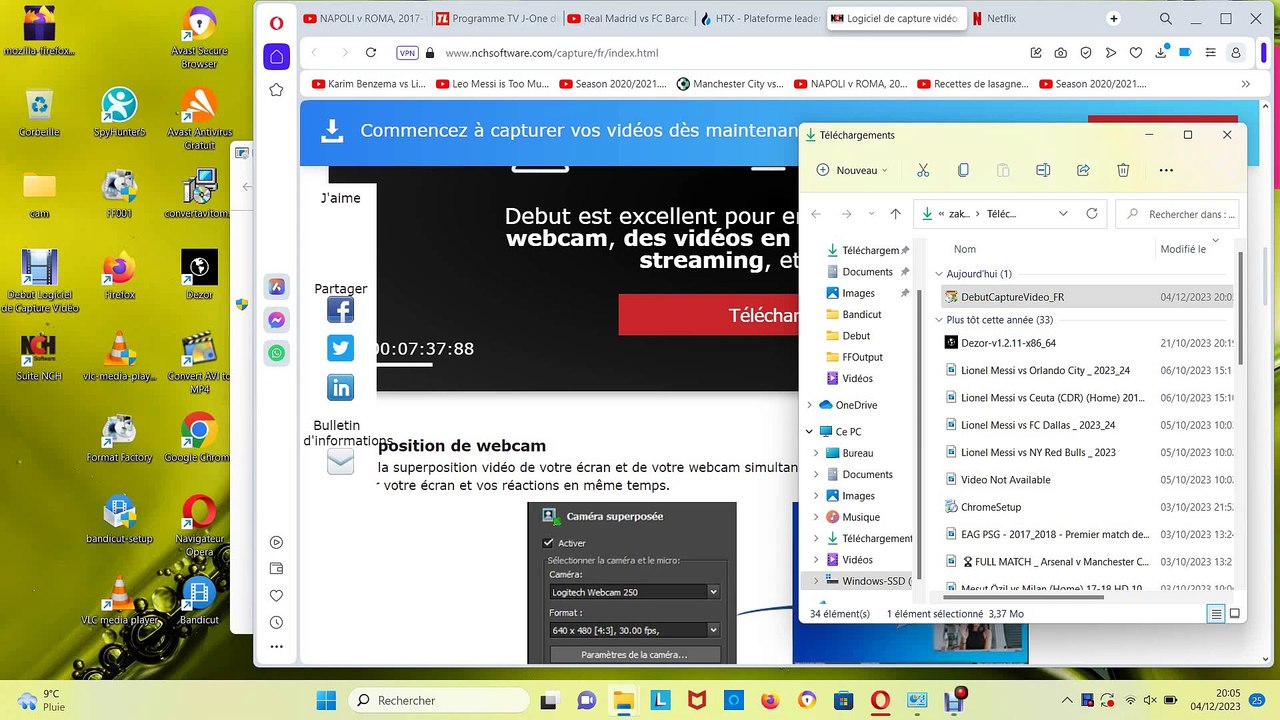
Task: Search tabs with Opera's magnifier icon
Action: 1166,19
